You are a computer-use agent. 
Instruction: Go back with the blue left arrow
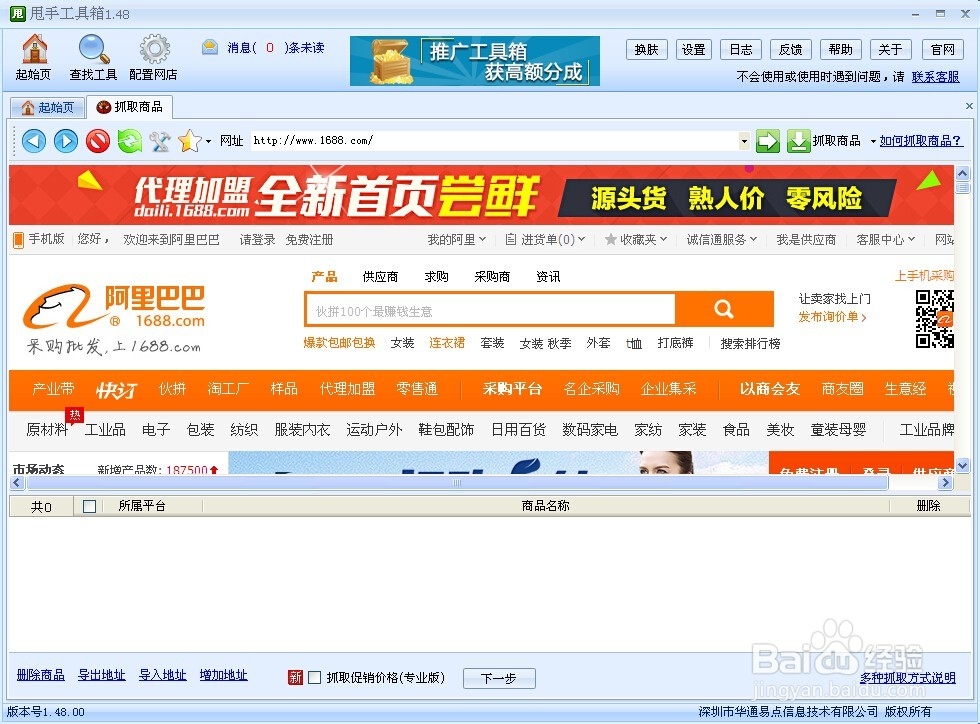[x=34, y=141]
